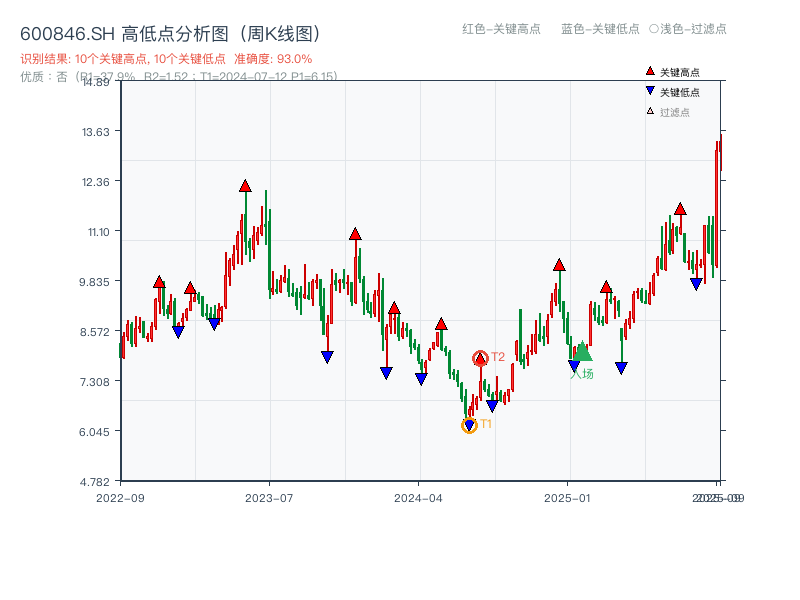Click the 13.63 y-axis label

coord(95,132)
